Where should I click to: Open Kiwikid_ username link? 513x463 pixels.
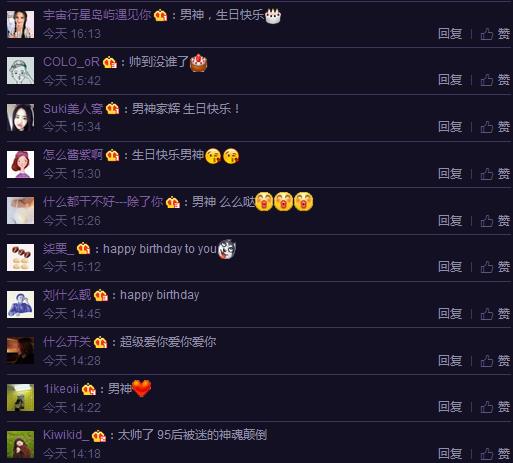(66, 435)
